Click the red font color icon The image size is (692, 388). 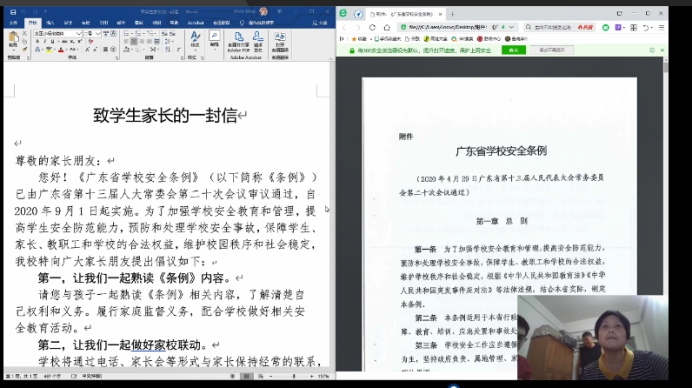(x=61, y=49)
